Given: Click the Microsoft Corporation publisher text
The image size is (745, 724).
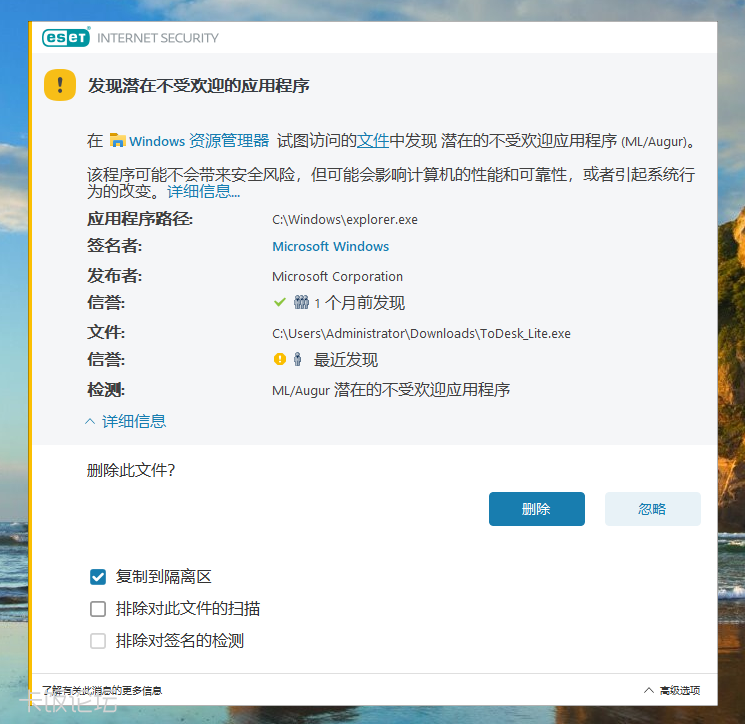Looking at the screenshot, I should (x=337, y=276).
